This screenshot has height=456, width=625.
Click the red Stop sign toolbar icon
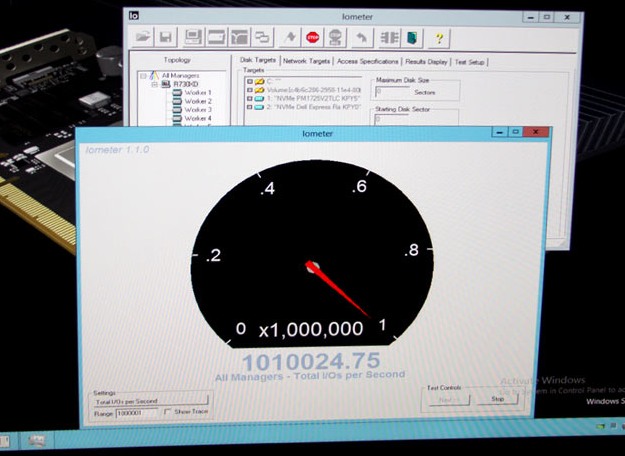[312, 38]
